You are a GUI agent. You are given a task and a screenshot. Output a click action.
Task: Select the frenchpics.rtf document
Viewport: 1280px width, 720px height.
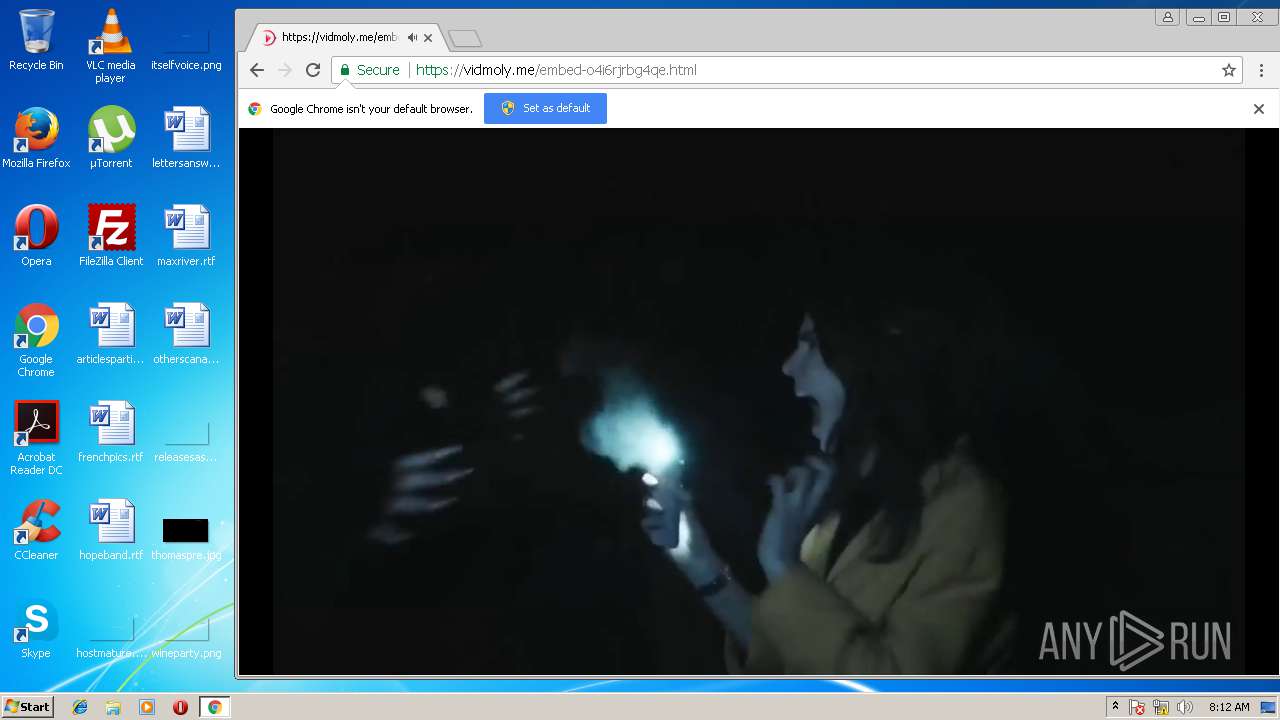(111, 432)
